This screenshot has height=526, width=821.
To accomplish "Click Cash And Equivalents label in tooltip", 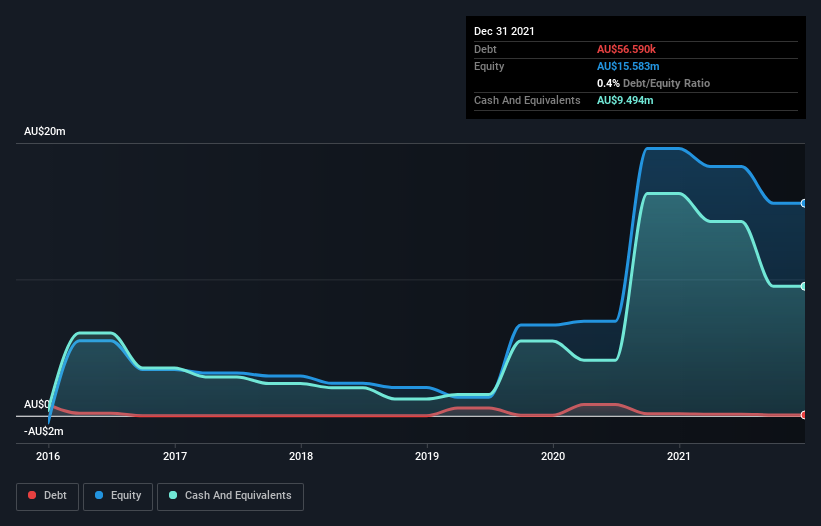I will 527,100.
